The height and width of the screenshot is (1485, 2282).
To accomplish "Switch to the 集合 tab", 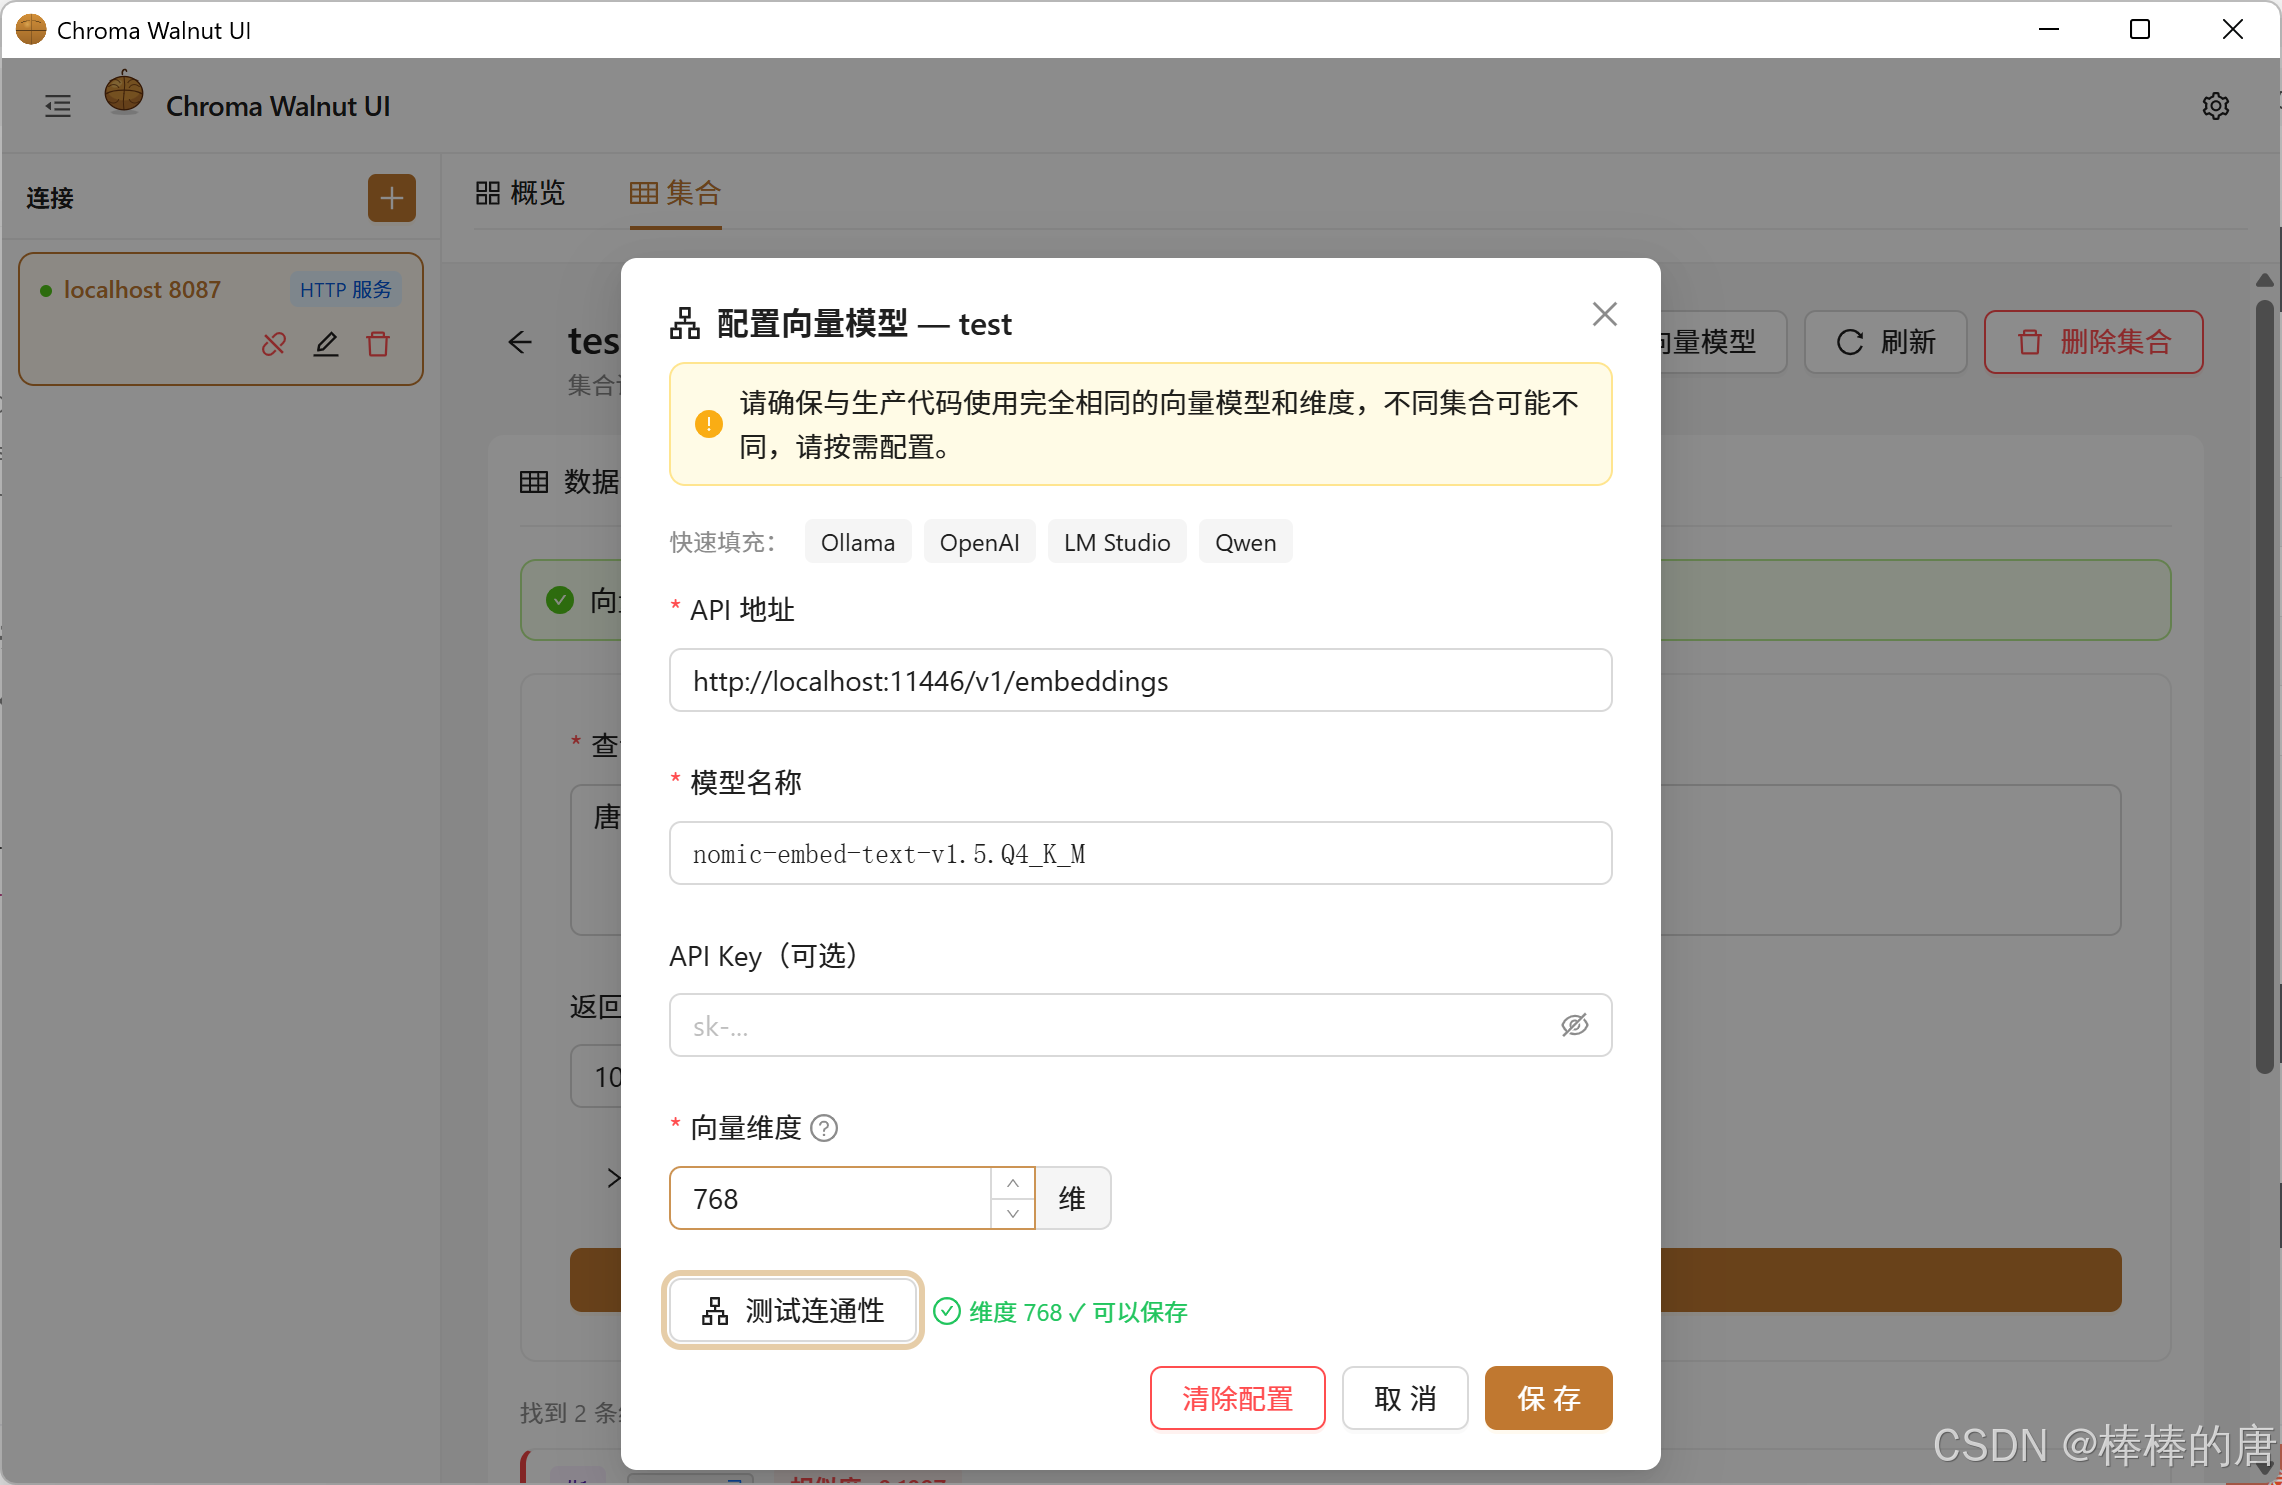I will pyautogui.click(x=676, y=193).
